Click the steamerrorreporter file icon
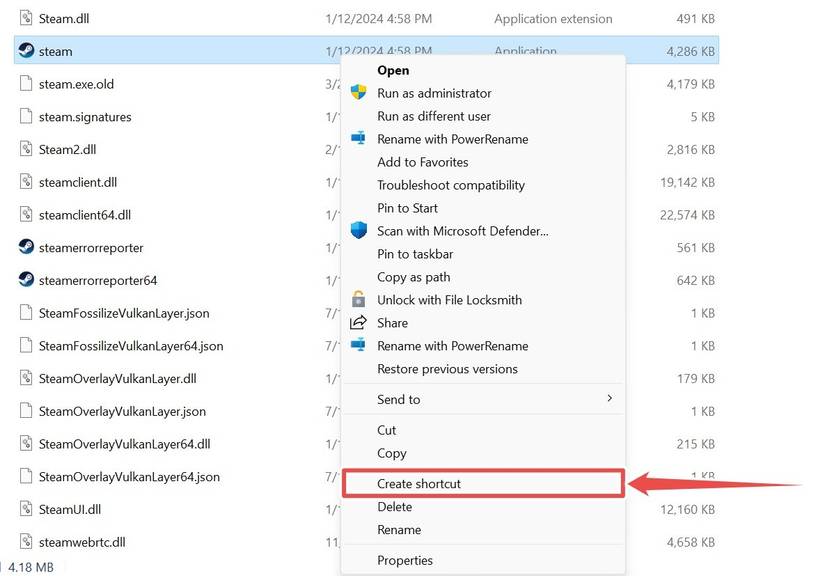Screen dimensions: 825x576 27,247
